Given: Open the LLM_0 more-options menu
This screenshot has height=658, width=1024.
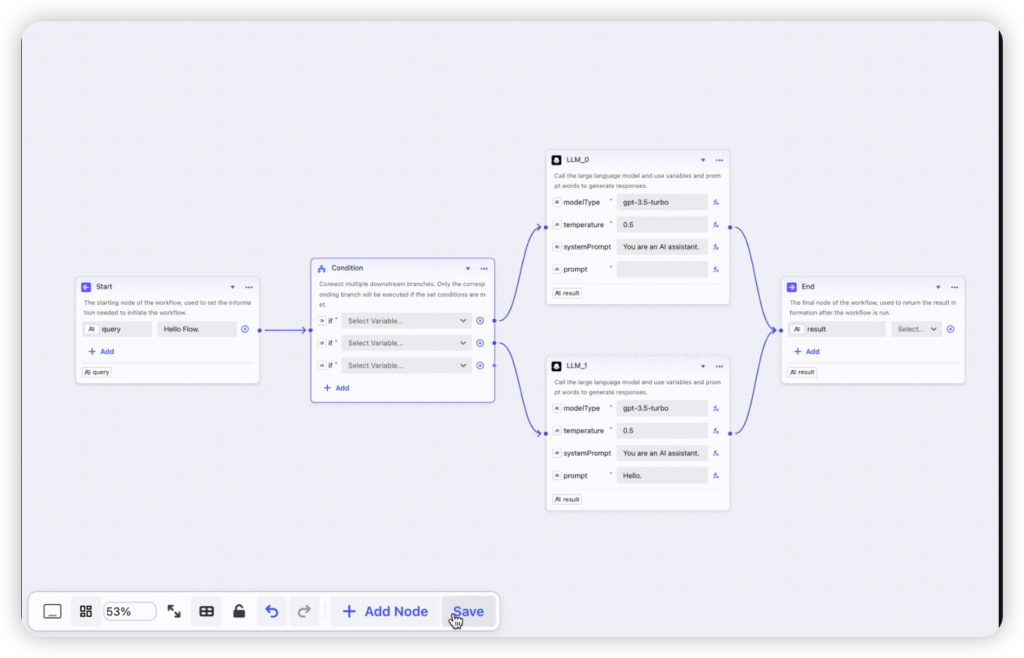Looking at the screenshot, I should [719, 160].
